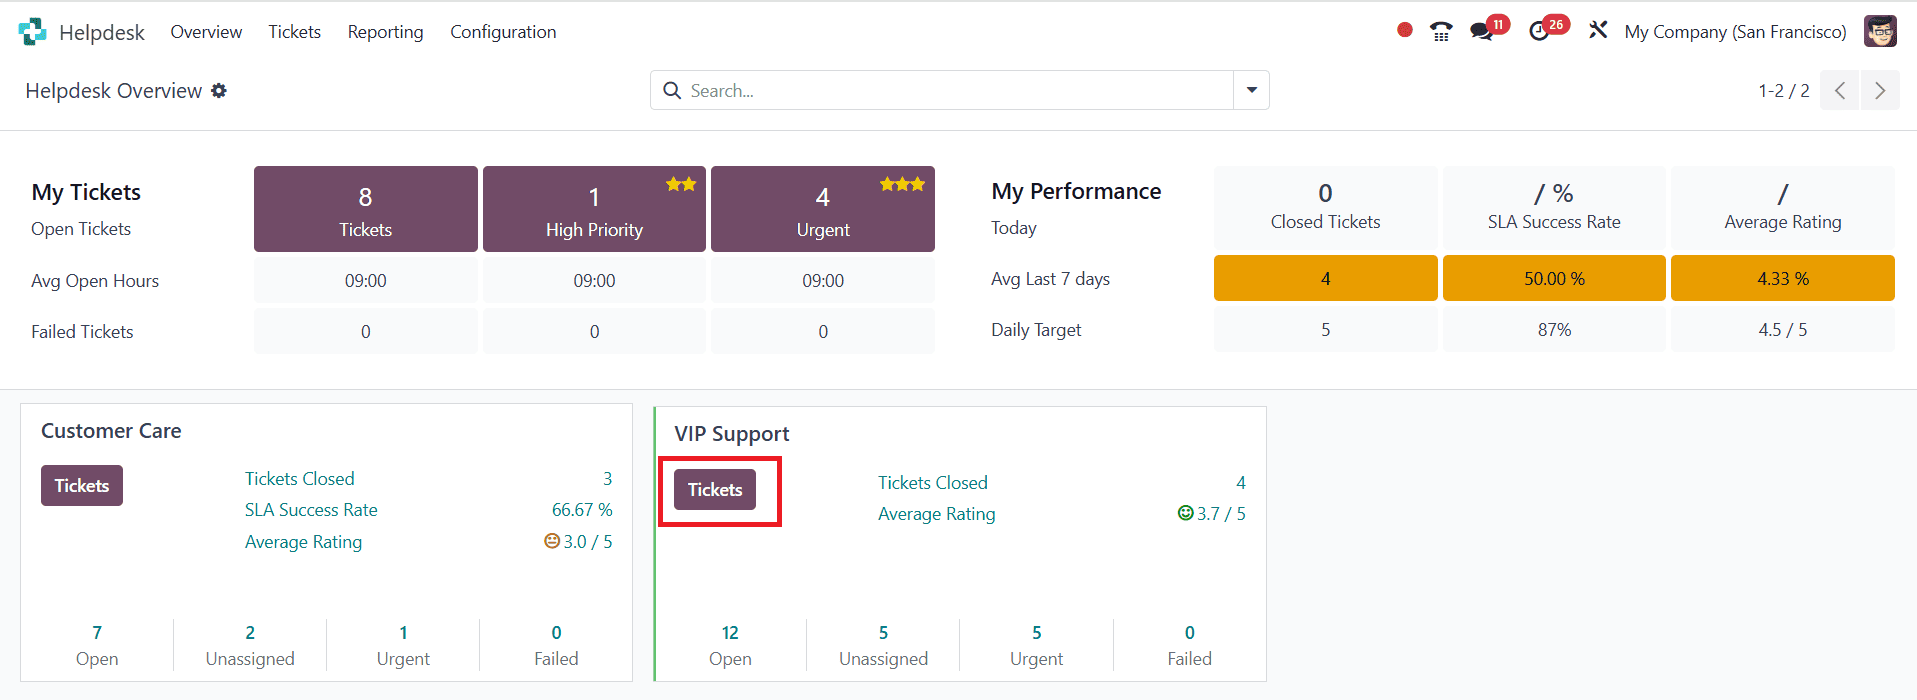Click the VIP Support Tickets button
This screenshot has width=1917, height=700.
click(715, 490)
